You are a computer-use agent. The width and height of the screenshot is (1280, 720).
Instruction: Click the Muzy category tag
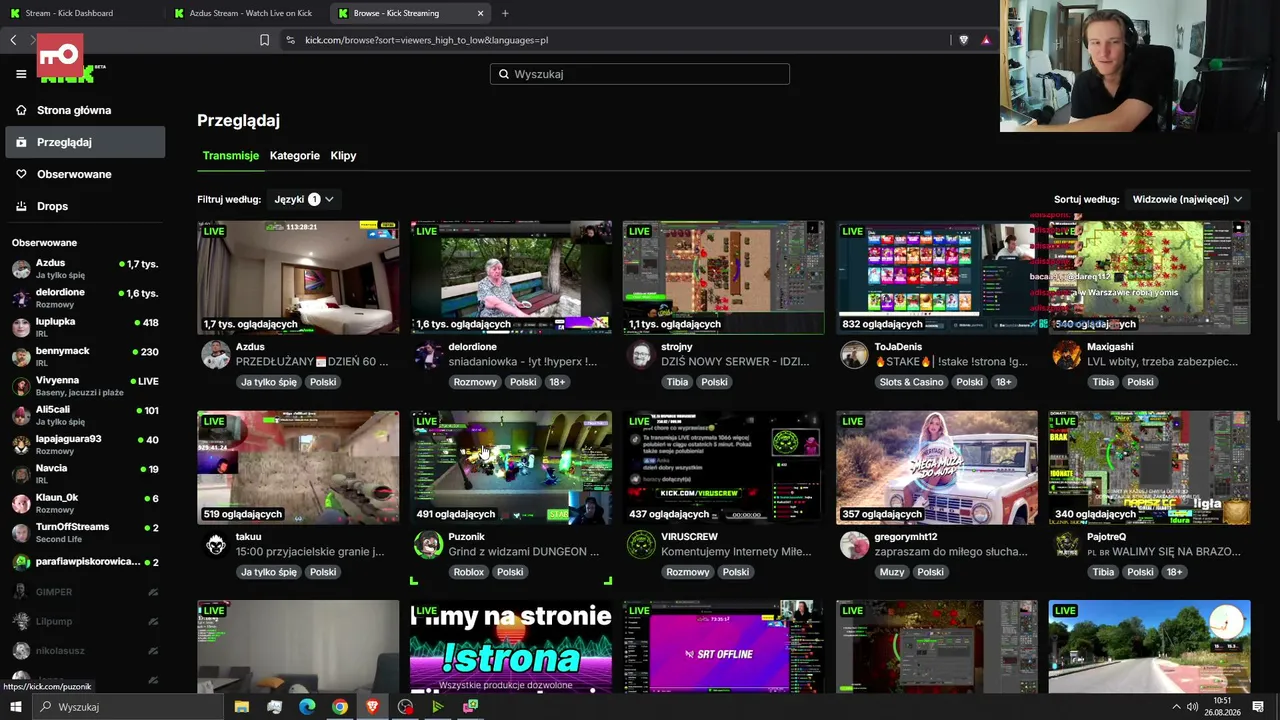pyautogui.click(x=892, y=572)
